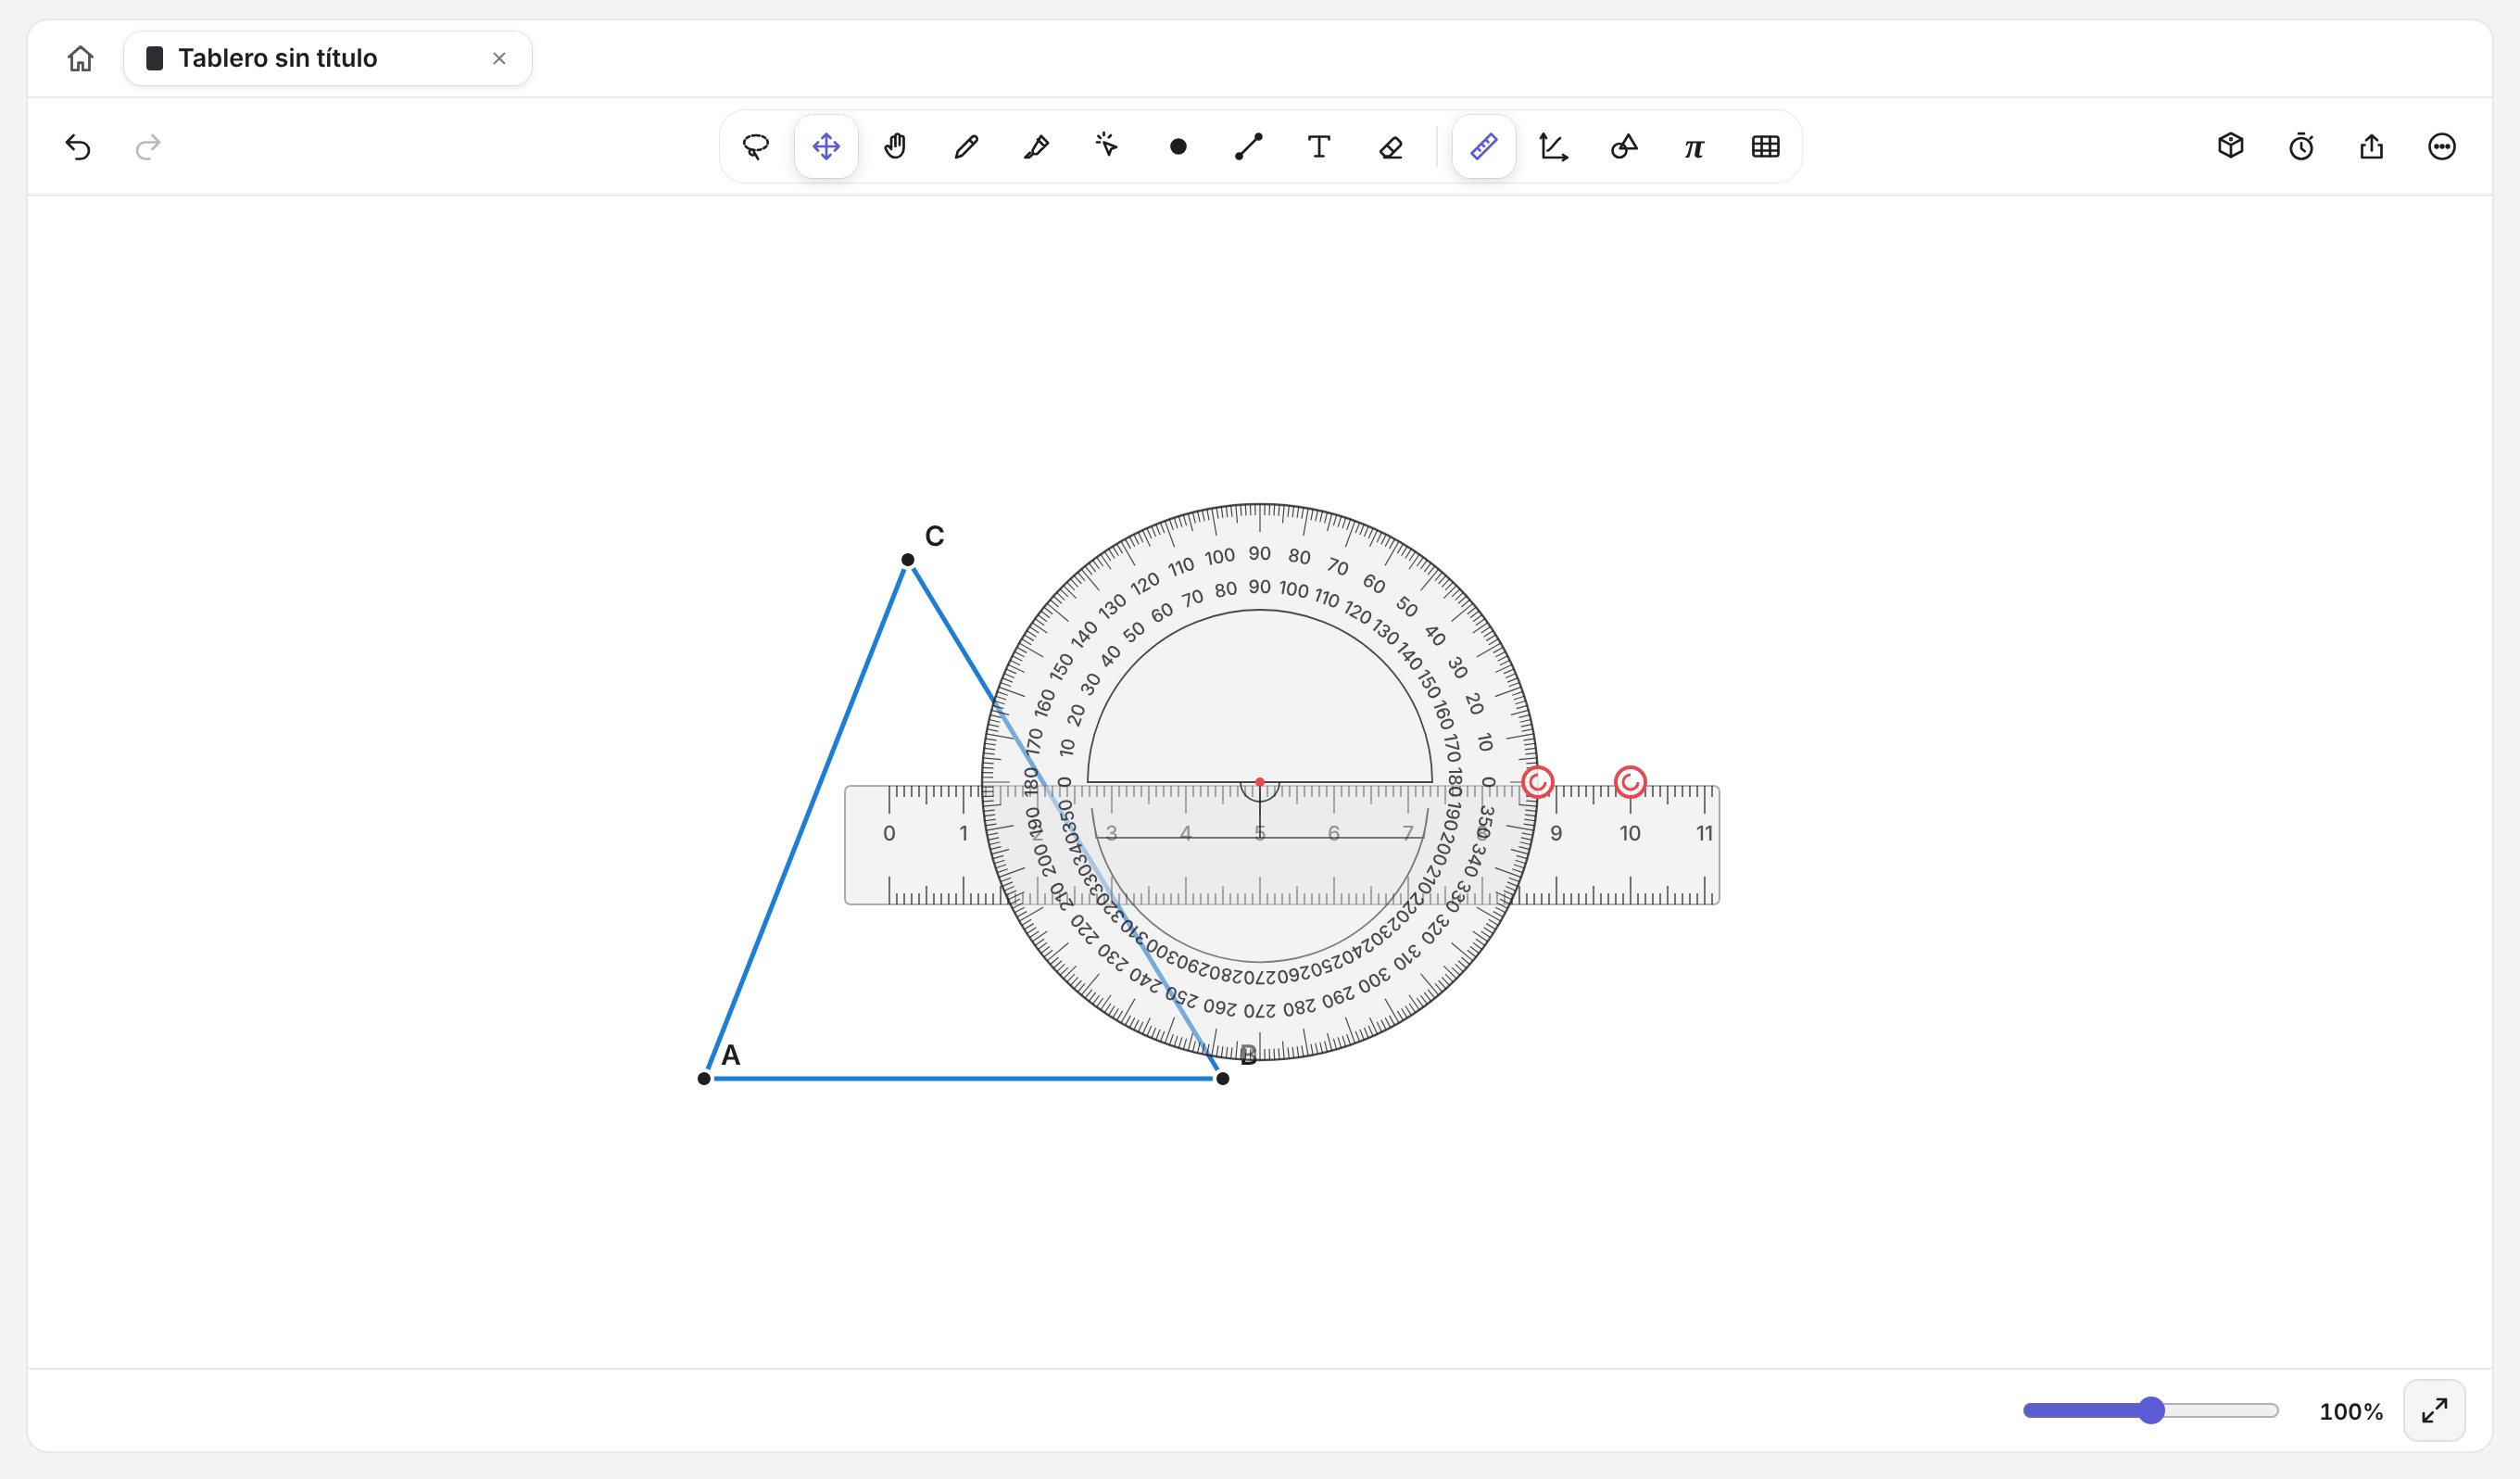2520x1479 pixels.
Task: Toggle the Ruler measuring tools
Action: point(1484,147)
